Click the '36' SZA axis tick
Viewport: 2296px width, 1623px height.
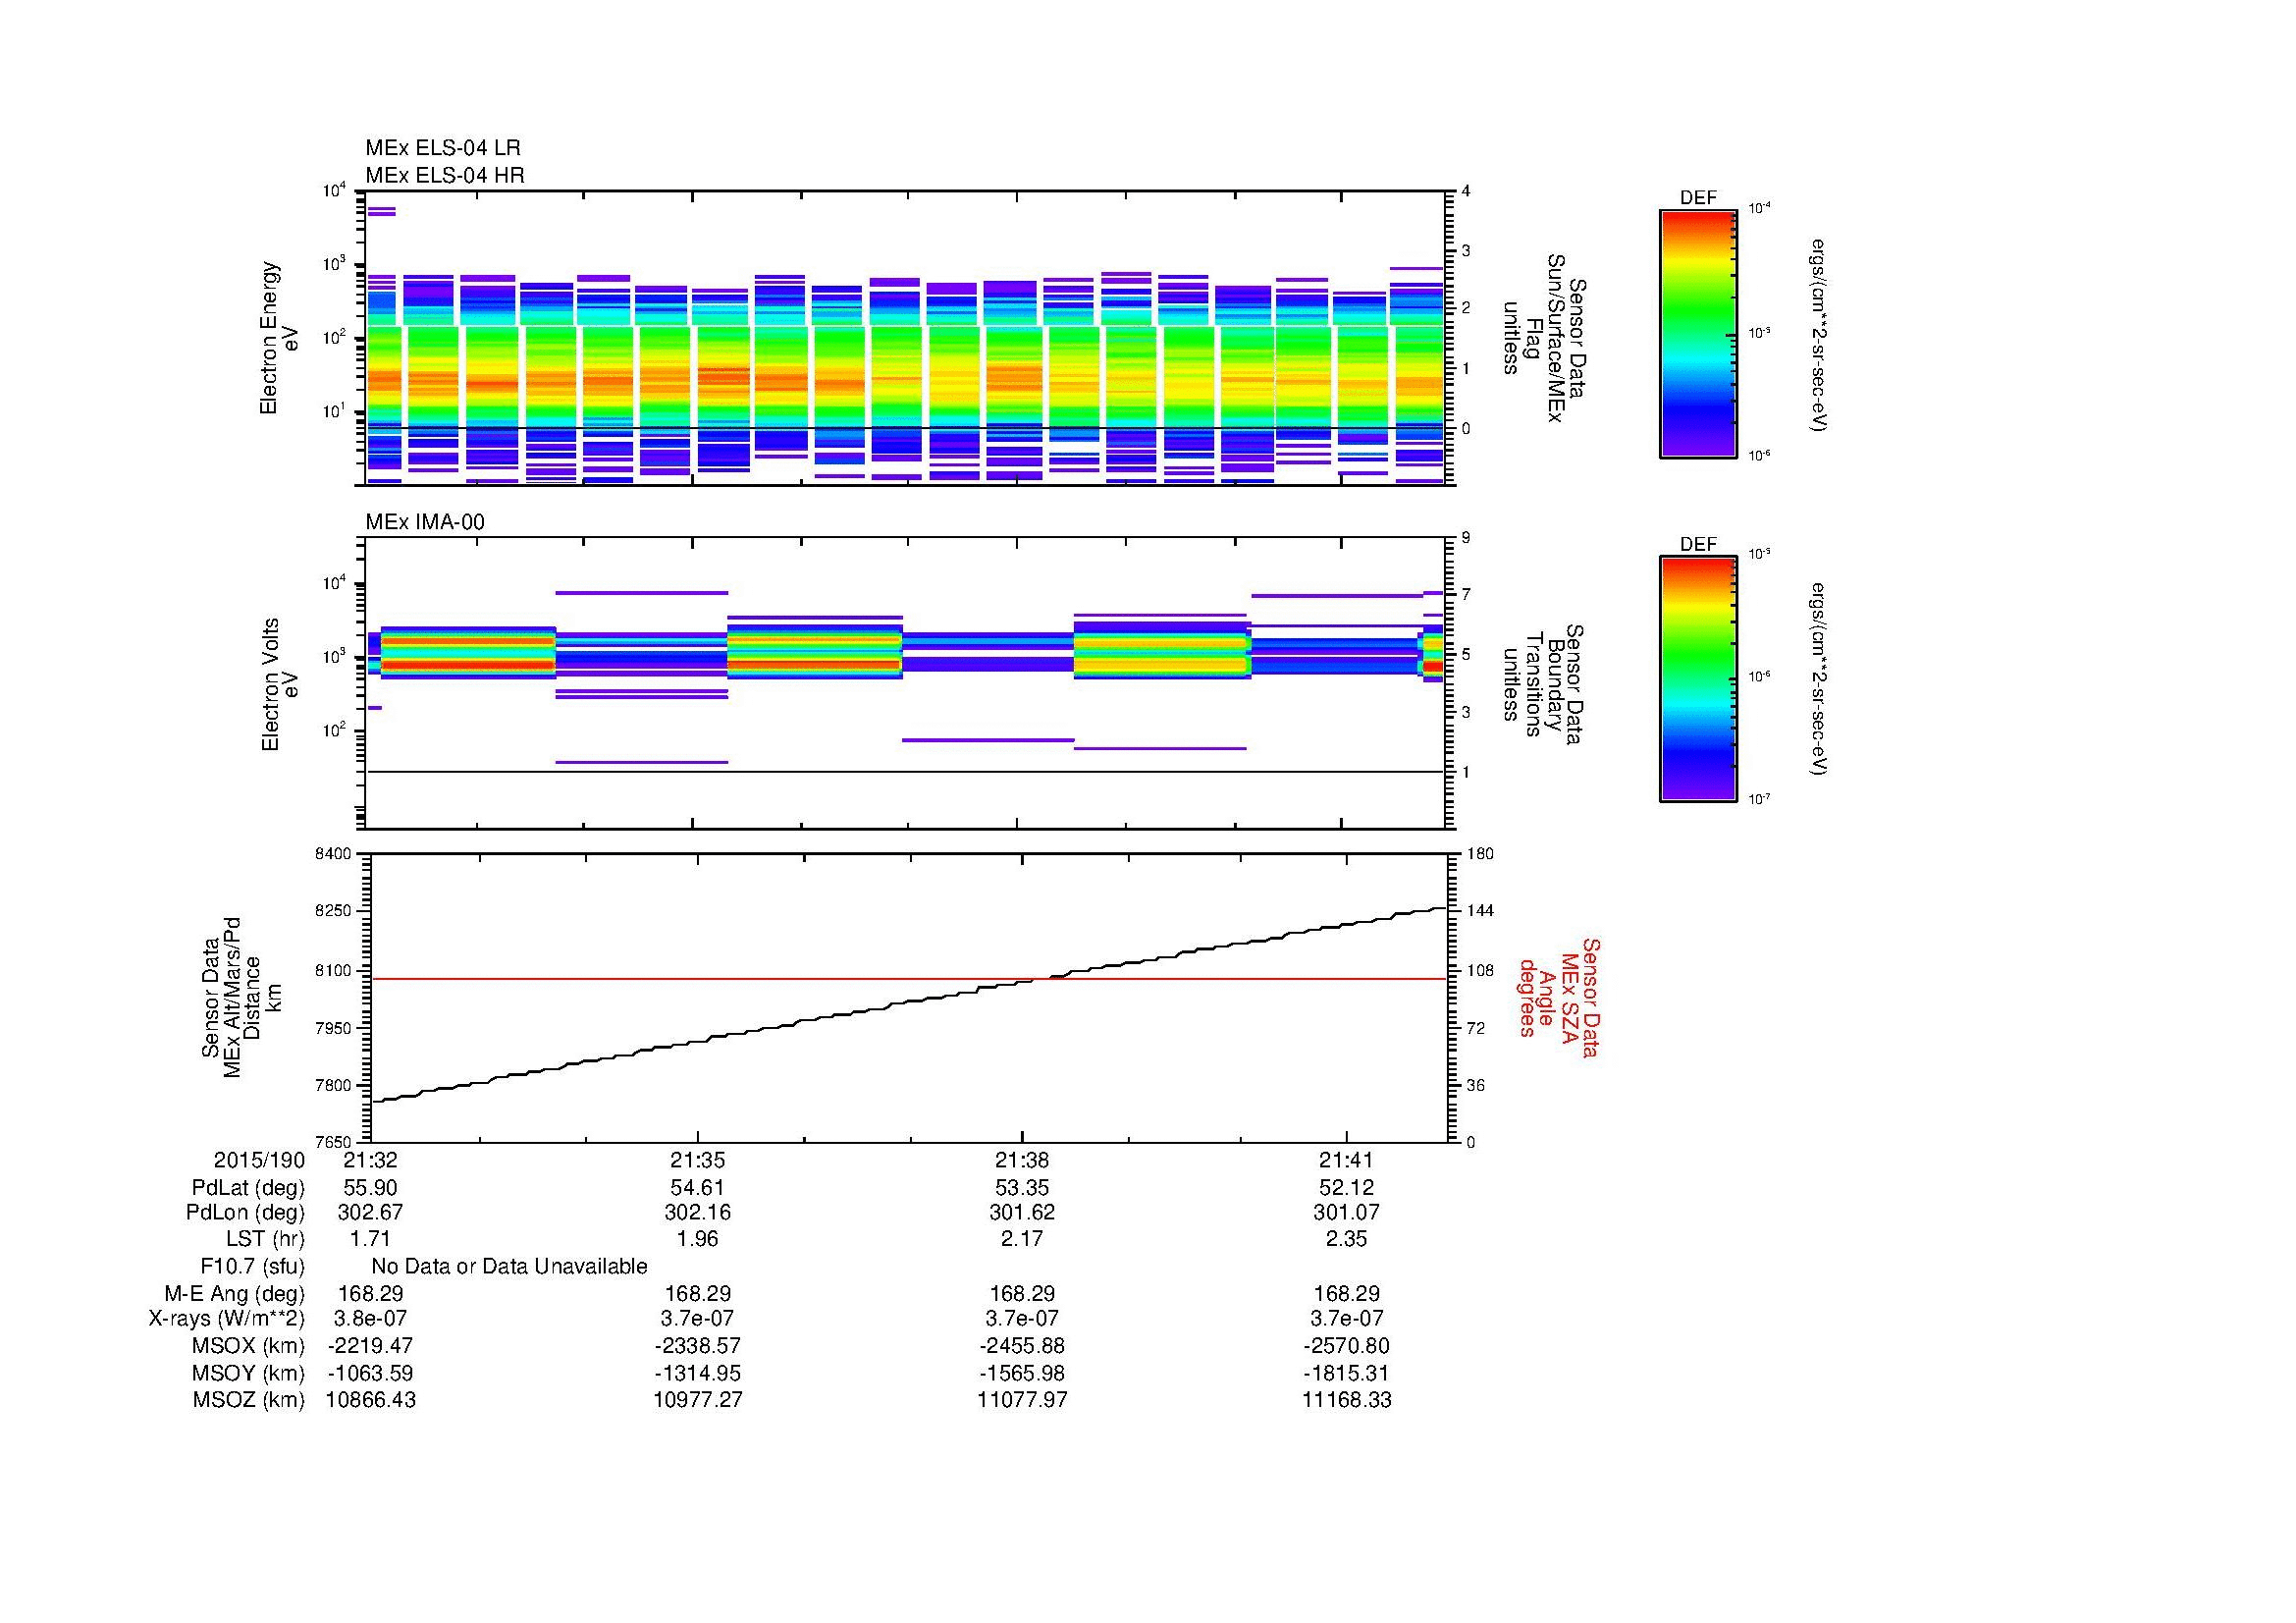tap(1476, 1086)
